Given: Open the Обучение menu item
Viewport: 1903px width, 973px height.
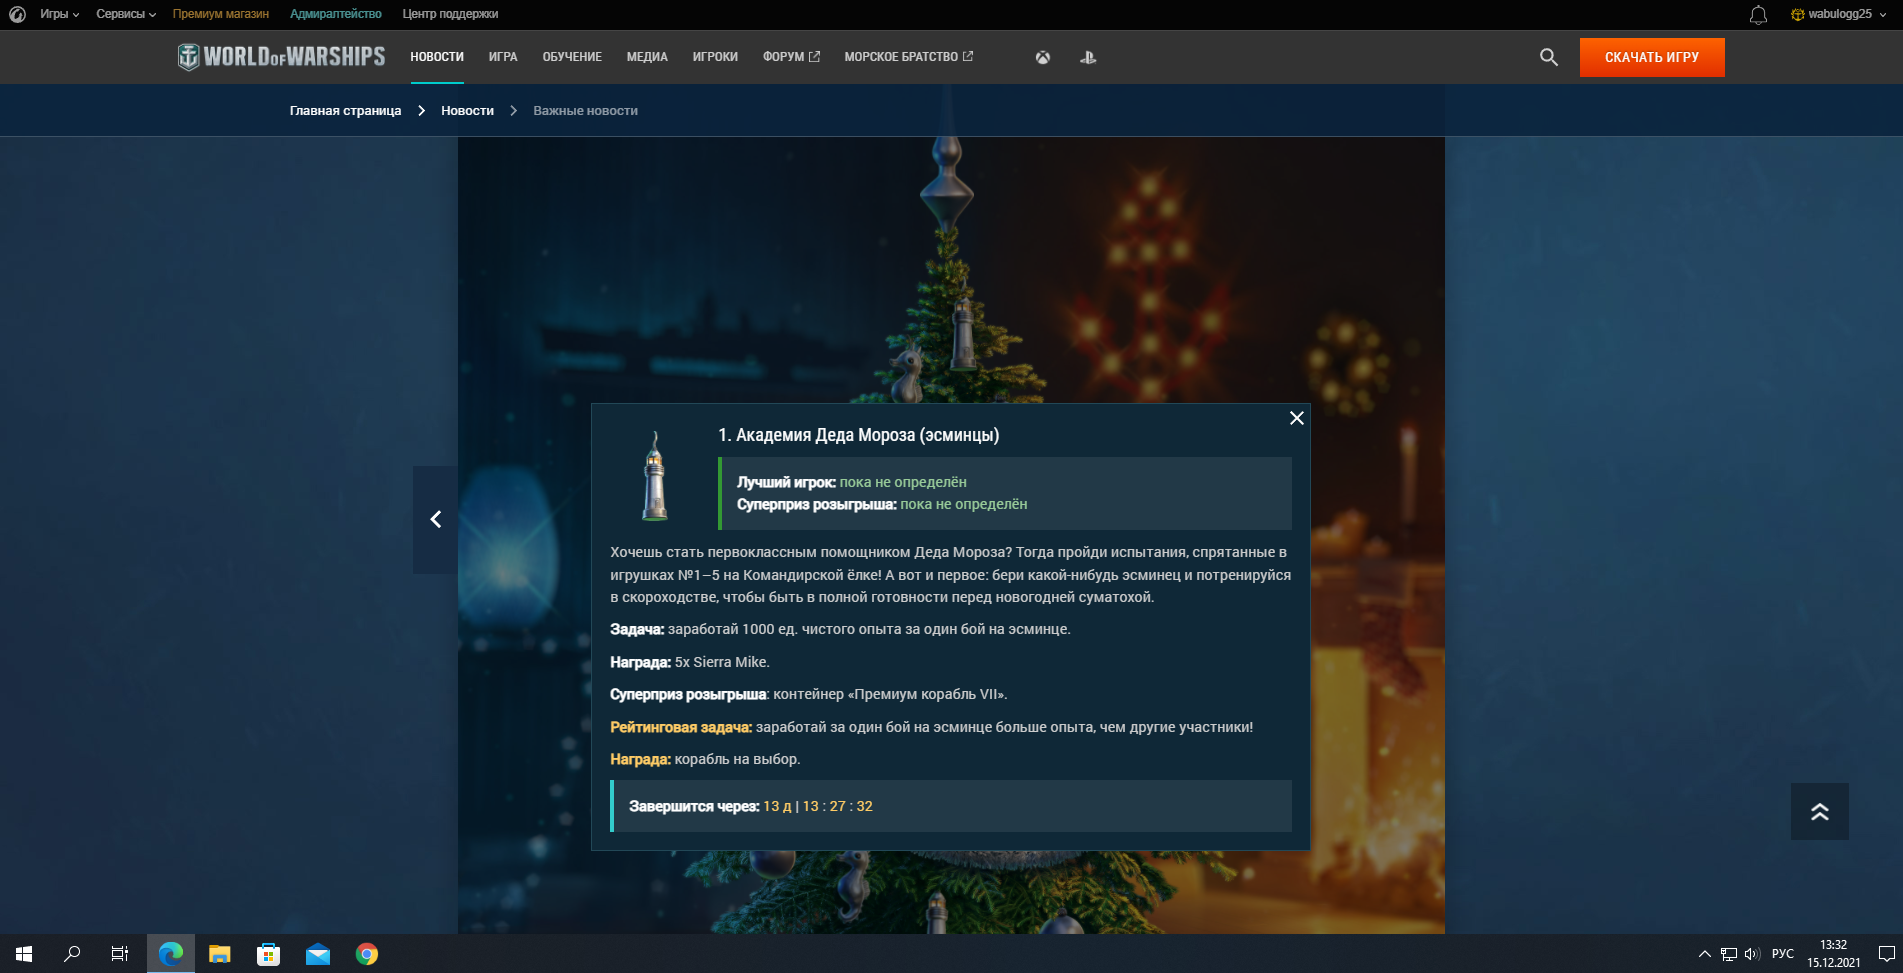Looking at the screenshot, I should 572,57.
